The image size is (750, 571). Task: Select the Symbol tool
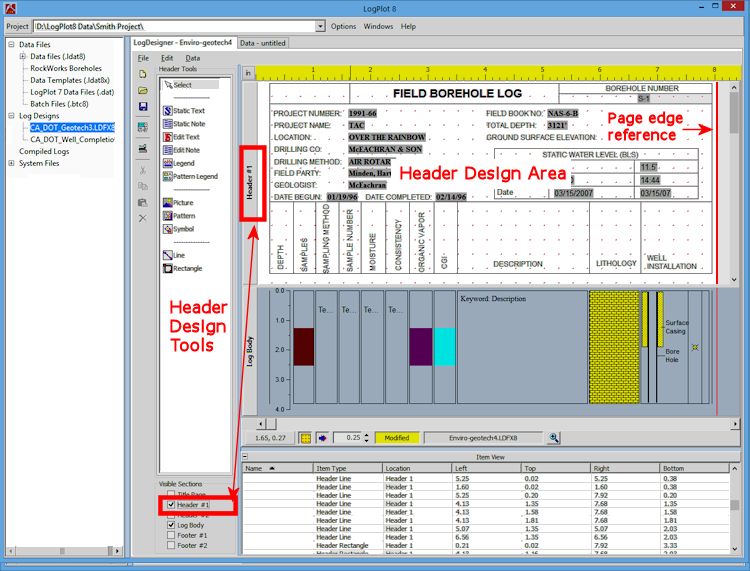click(178, 229)
